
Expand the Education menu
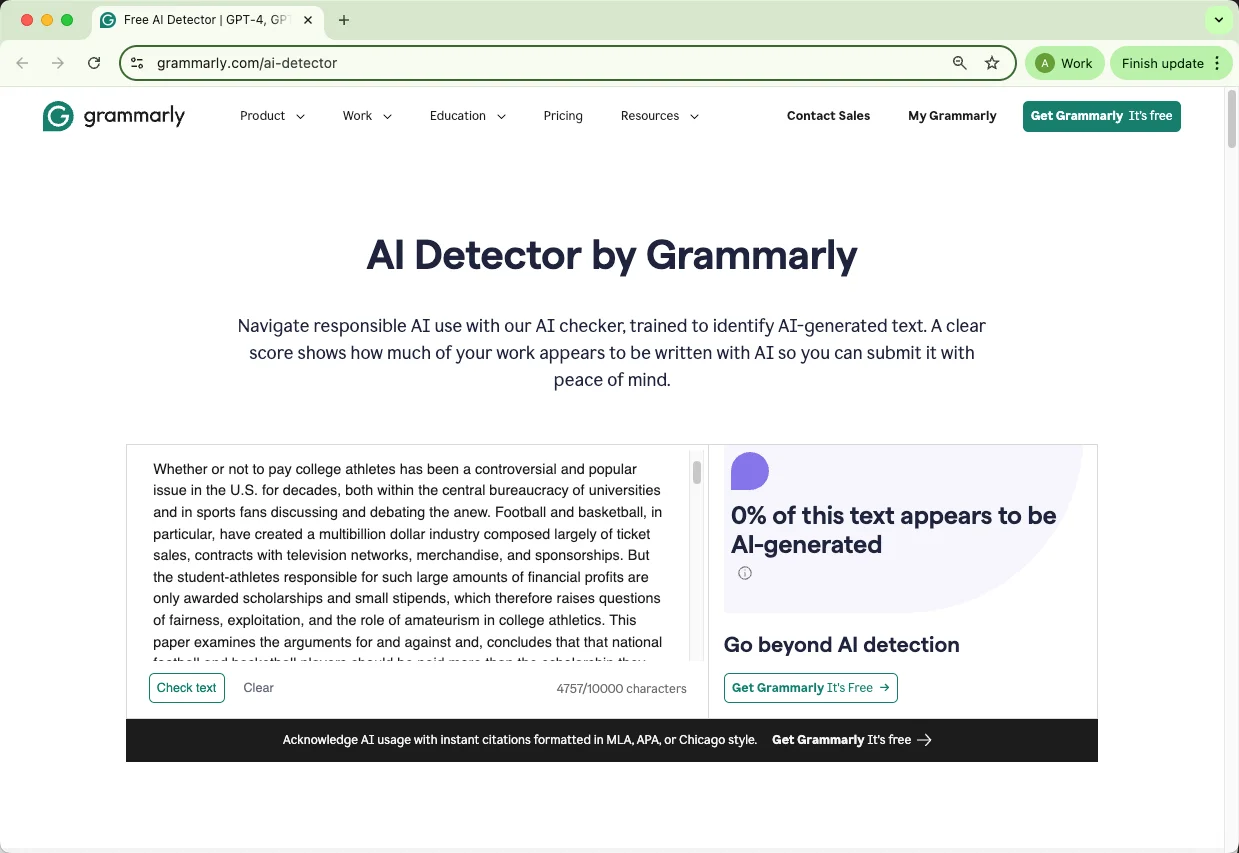(468, 116)
